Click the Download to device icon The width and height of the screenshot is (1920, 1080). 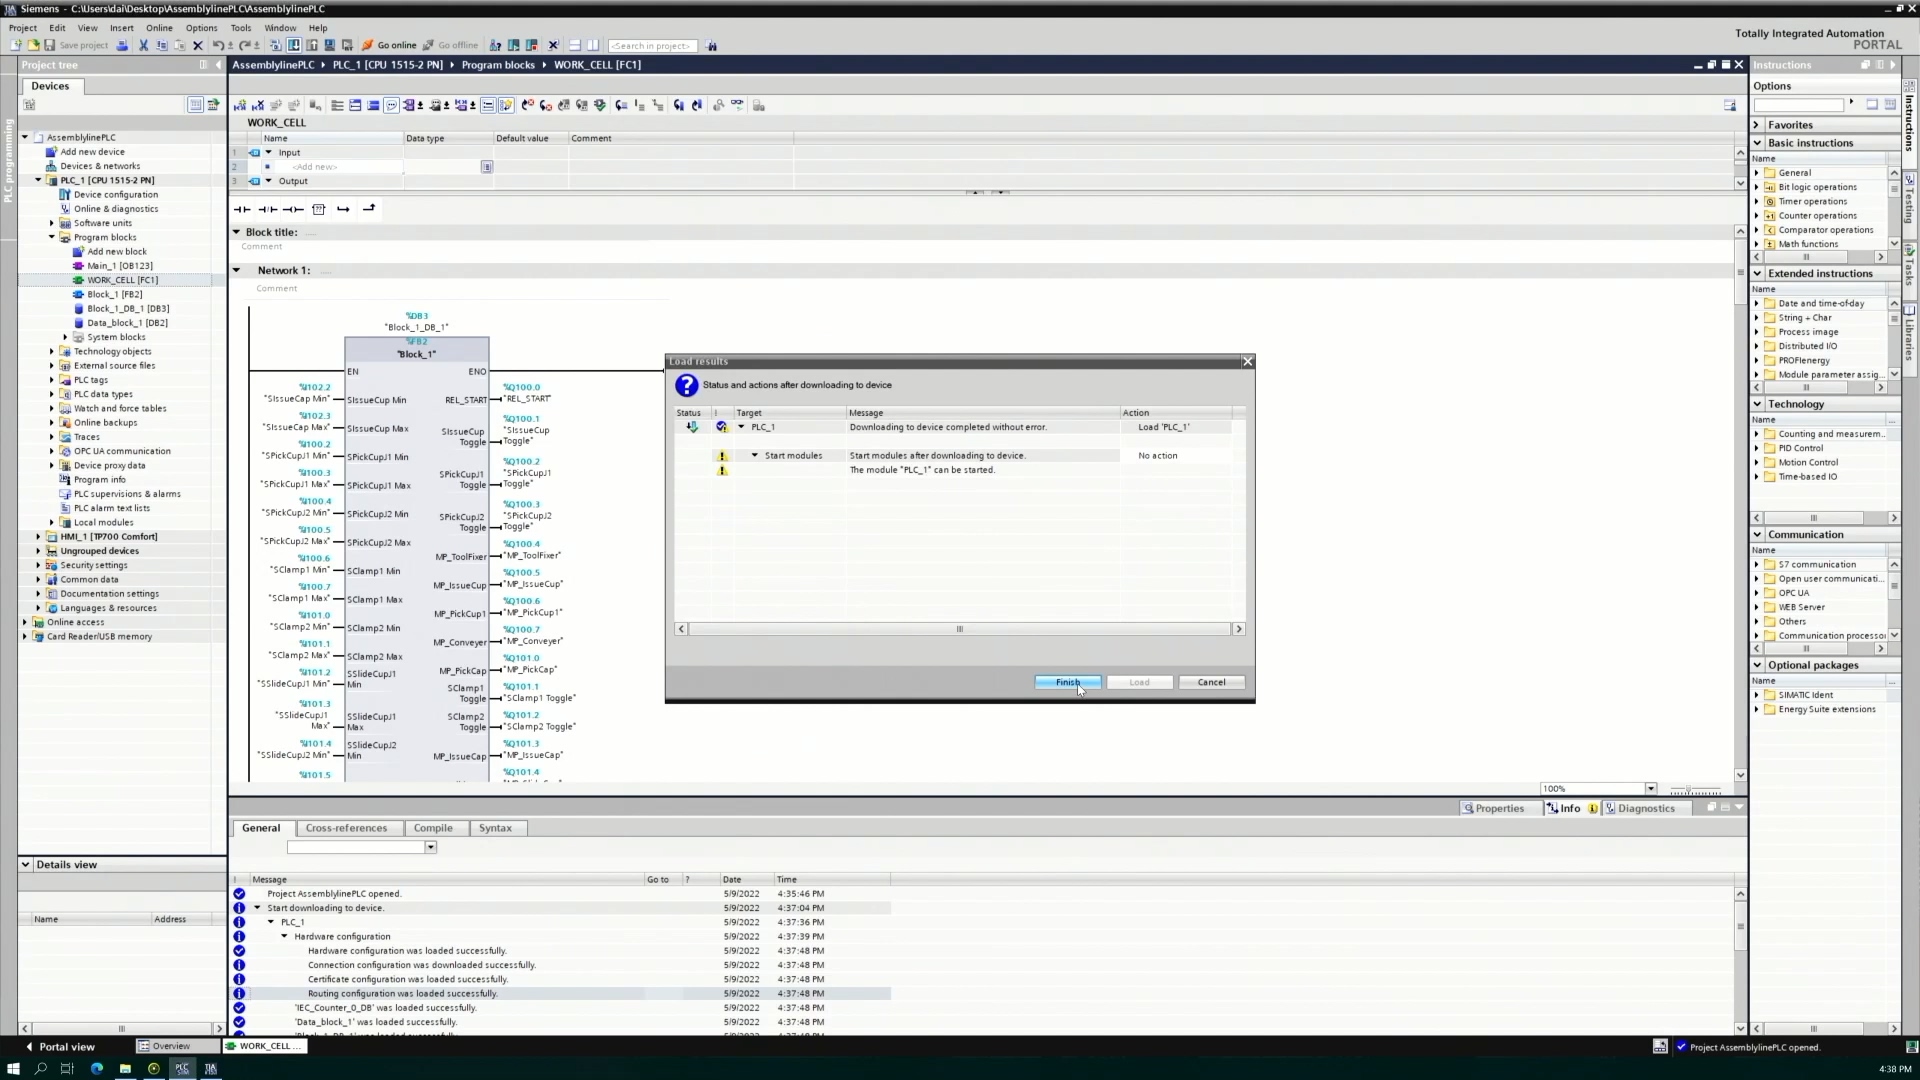(294, 46)
